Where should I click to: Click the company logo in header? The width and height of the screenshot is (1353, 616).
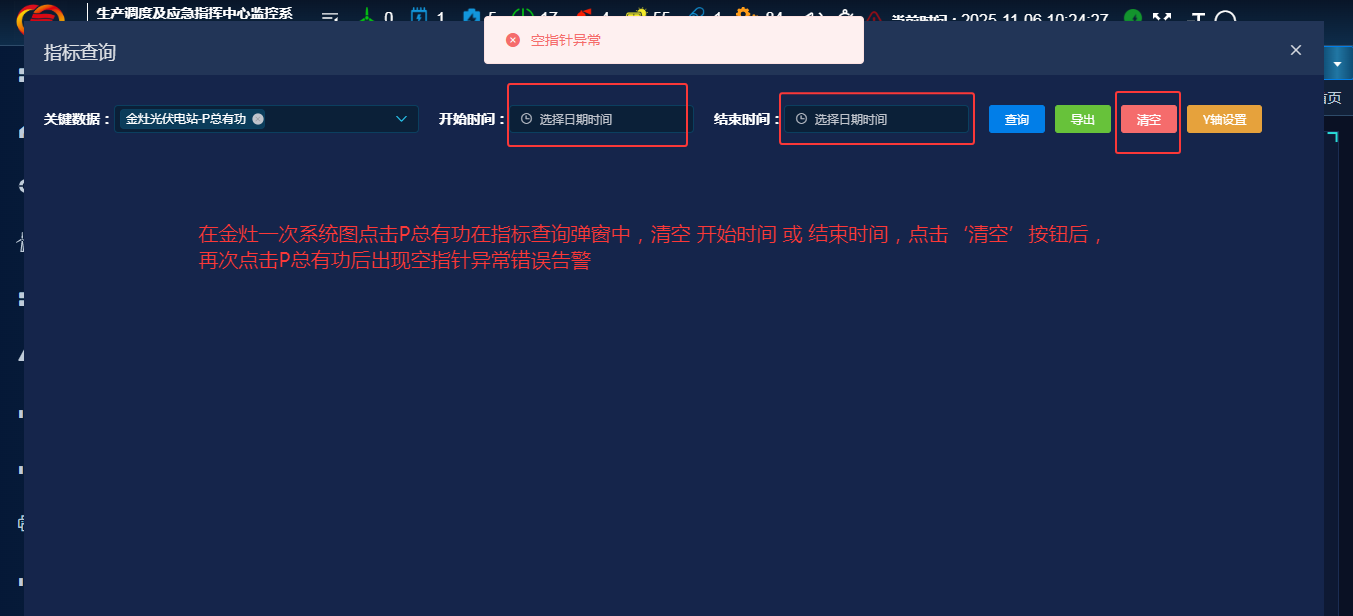pos(40,15)
